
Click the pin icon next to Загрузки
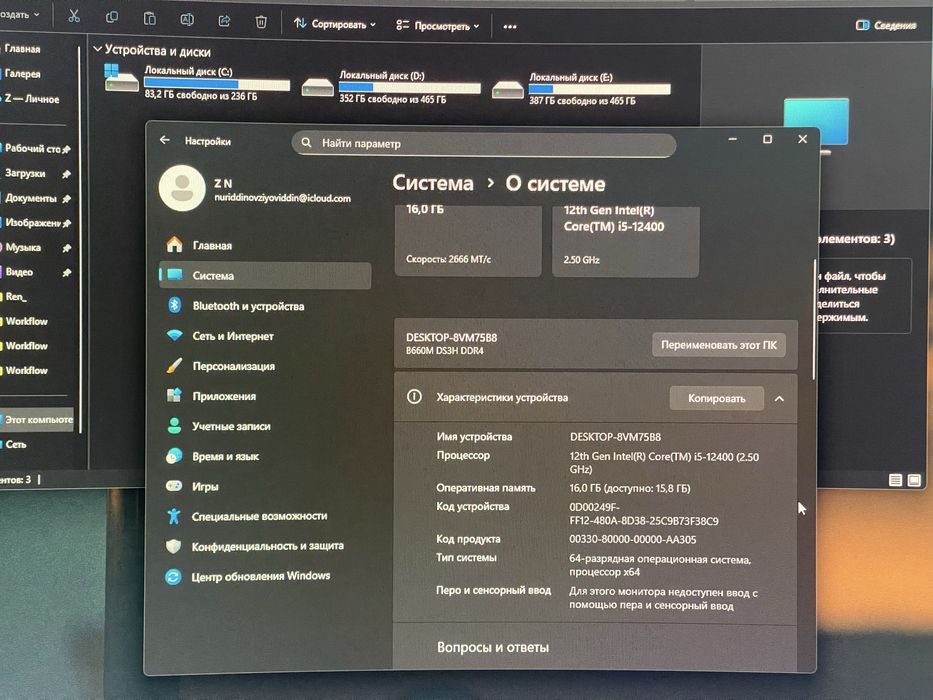[x=66, y=174]
